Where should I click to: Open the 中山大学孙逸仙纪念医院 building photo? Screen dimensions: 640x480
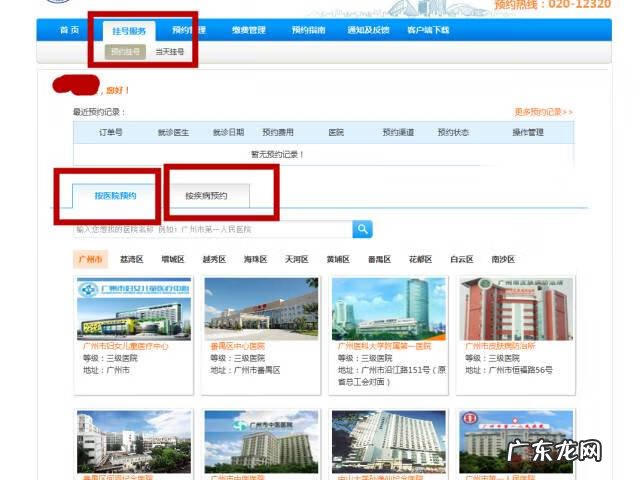(389, 442)
